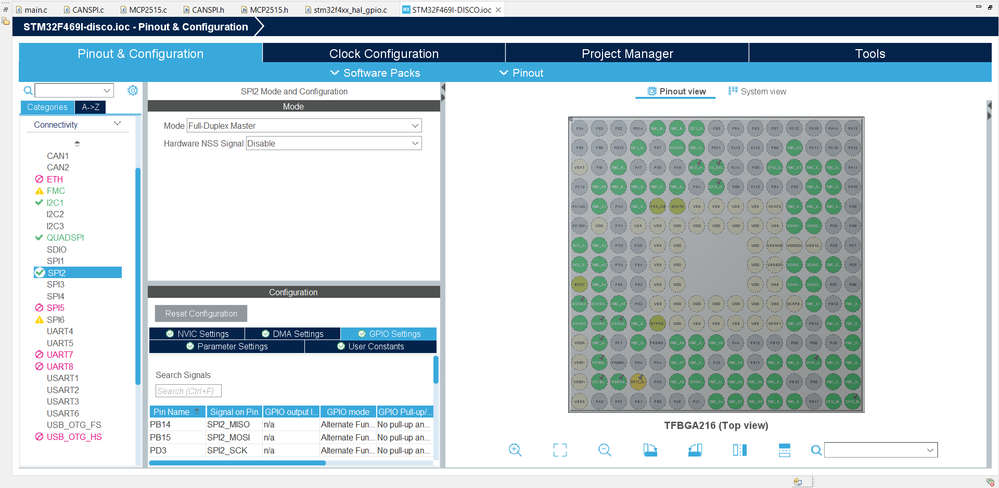Select the Parameter Settings tab
This screenshot has width=999, height=488.
227,347
